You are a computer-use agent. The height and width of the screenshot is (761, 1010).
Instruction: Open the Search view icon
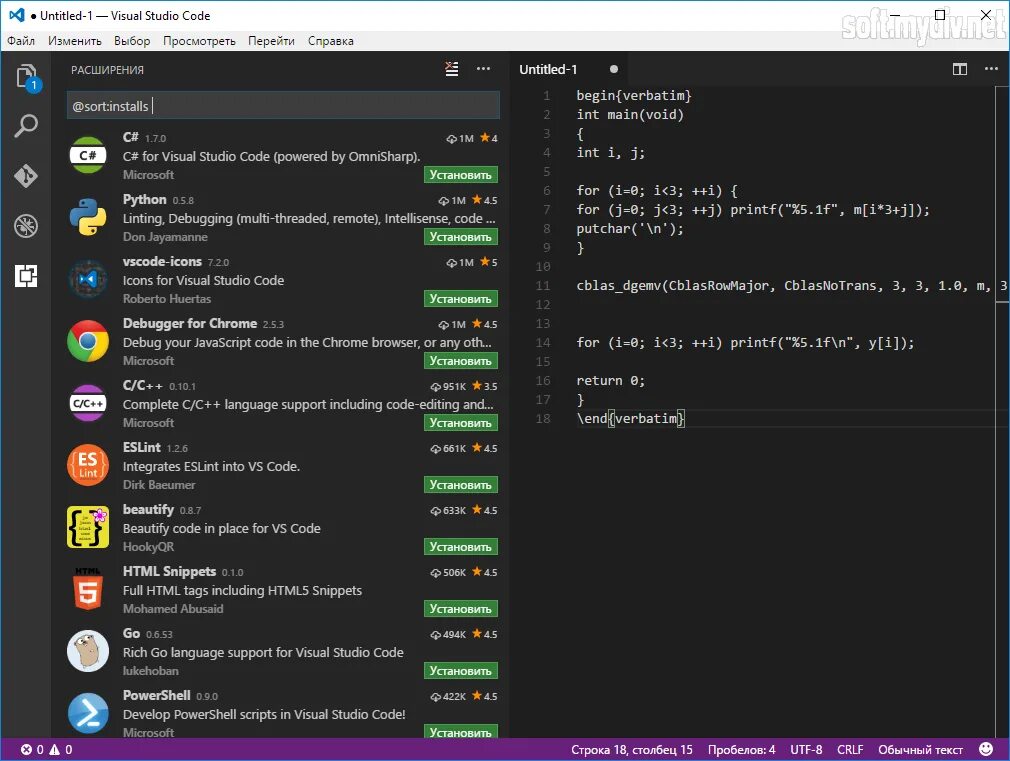[x=26, y=125]
